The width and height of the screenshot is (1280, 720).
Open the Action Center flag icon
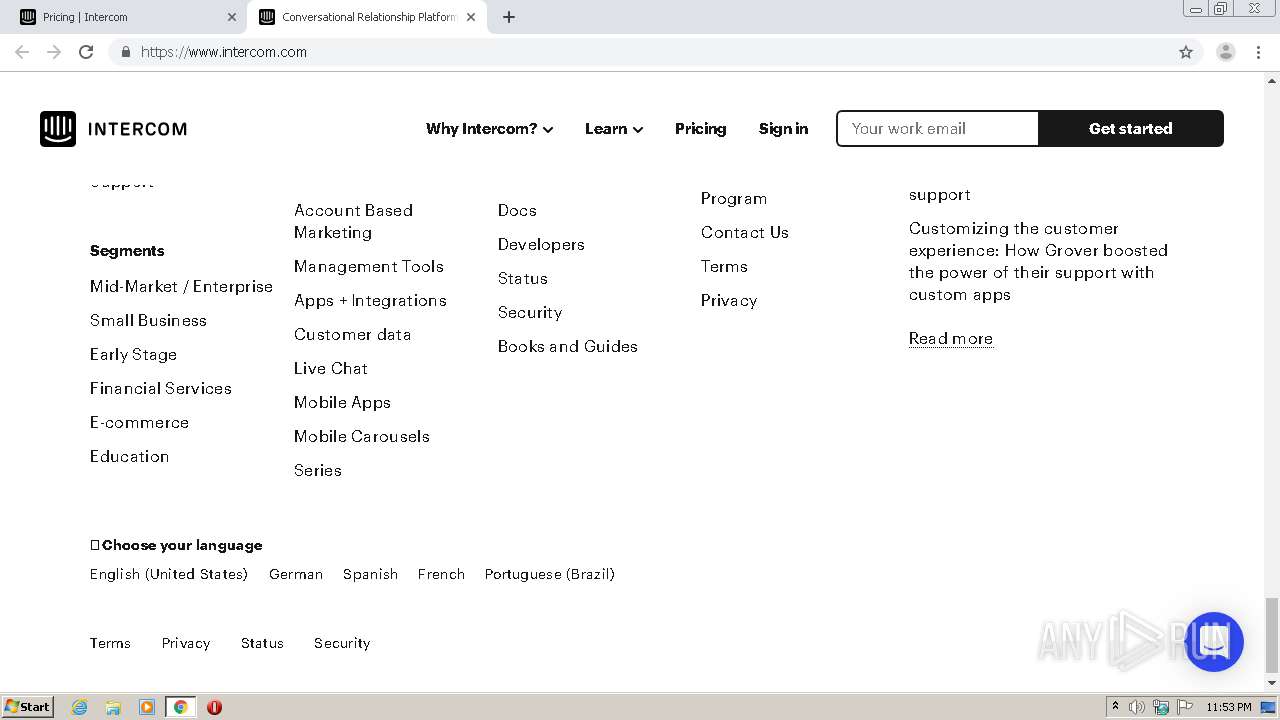[x=1185, y=707]
